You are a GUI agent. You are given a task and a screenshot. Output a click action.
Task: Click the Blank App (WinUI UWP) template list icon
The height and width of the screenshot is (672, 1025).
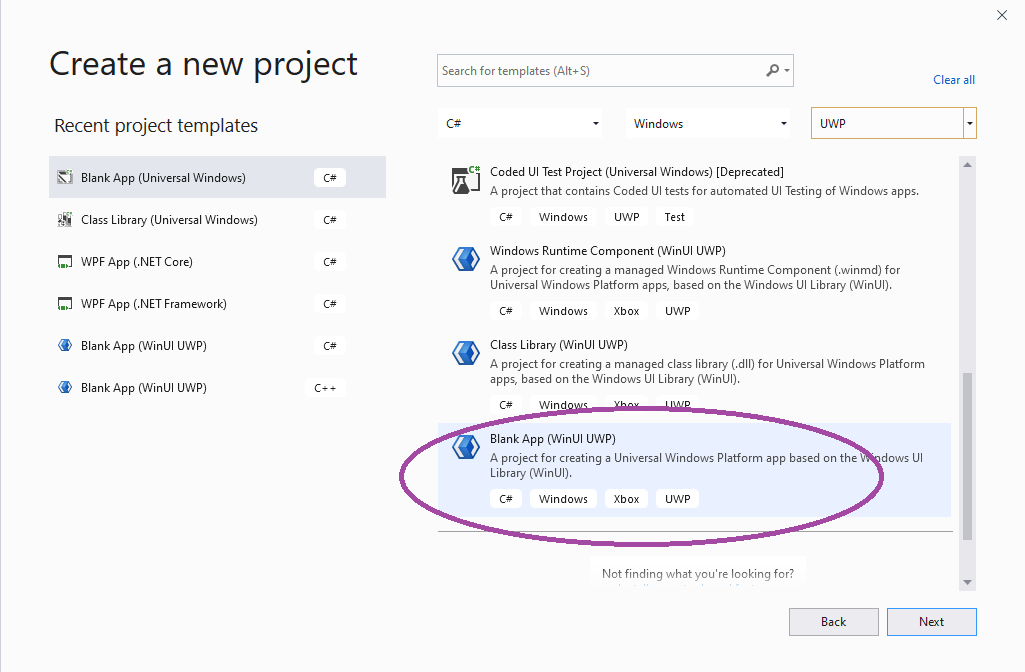tap(465, 447)
